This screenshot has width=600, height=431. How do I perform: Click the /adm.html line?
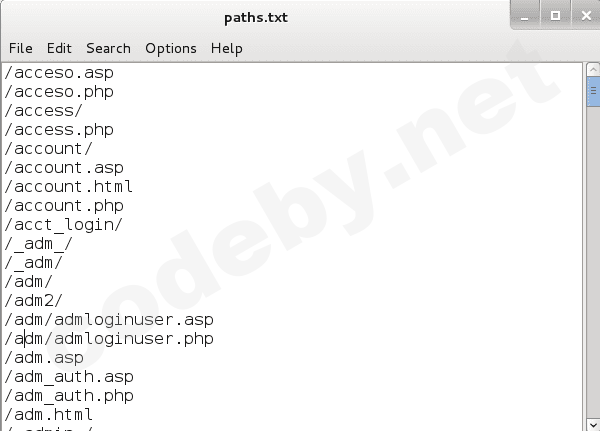[x=49, y=415]
